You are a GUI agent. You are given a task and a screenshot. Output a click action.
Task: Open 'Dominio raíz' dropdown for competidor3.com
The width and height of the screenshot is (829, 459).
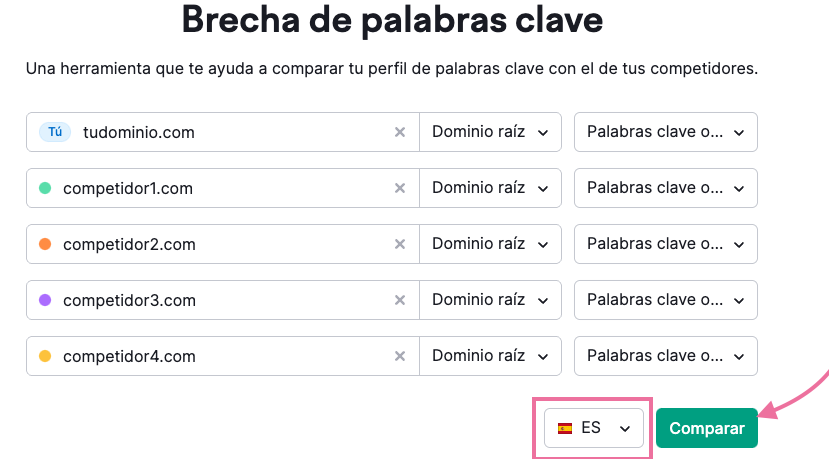pos(490,300)
